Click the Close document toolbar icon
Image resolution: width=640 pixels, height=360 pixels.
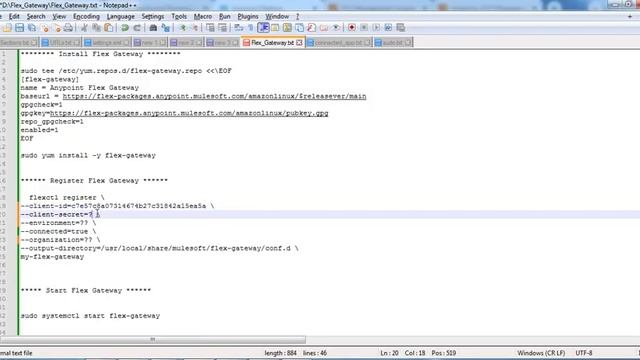coord(45,28)
